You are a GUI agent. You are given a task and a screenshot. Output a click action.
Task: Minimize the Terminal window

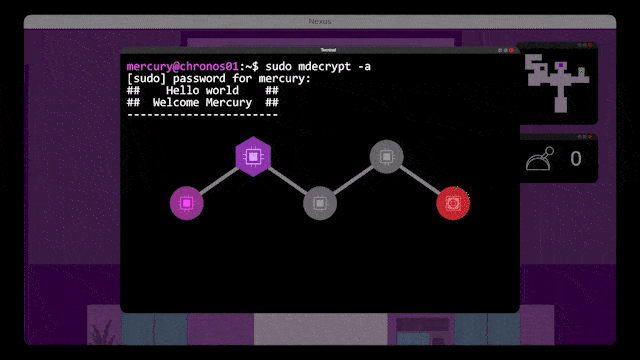pos(500,50)
